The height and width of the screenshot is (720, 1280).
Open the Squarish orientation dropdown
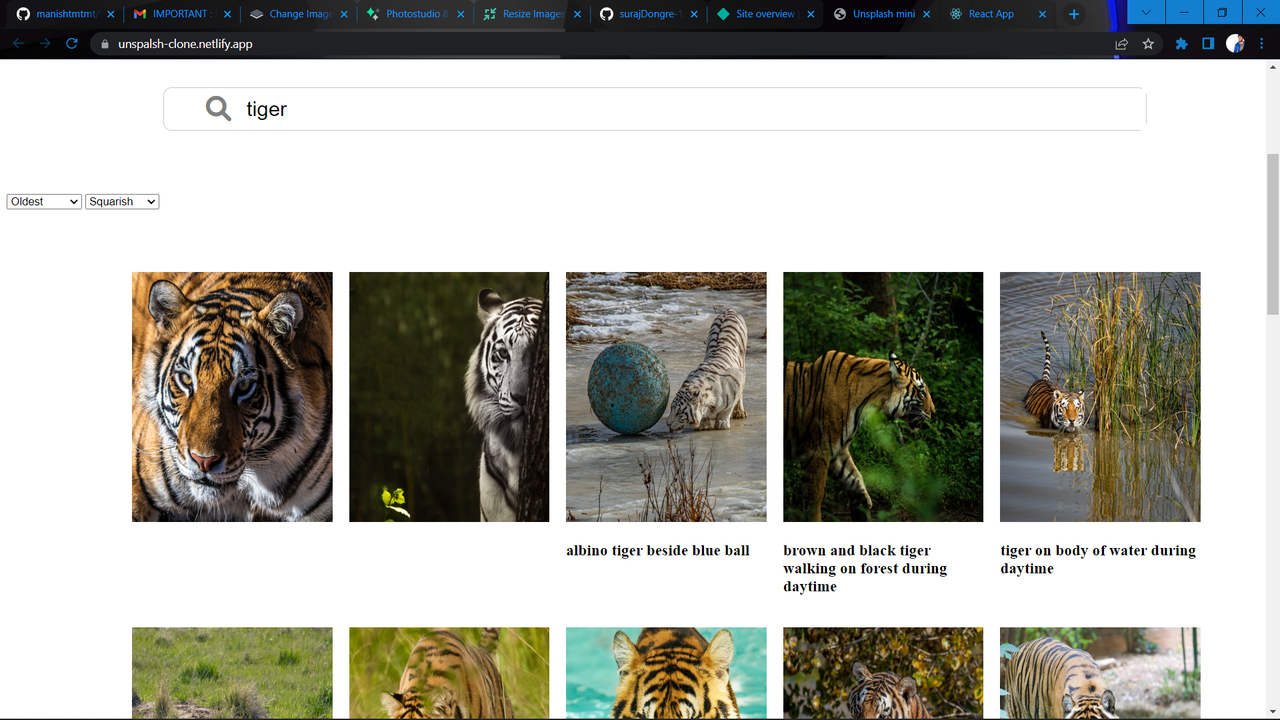[x=121, y=201]
